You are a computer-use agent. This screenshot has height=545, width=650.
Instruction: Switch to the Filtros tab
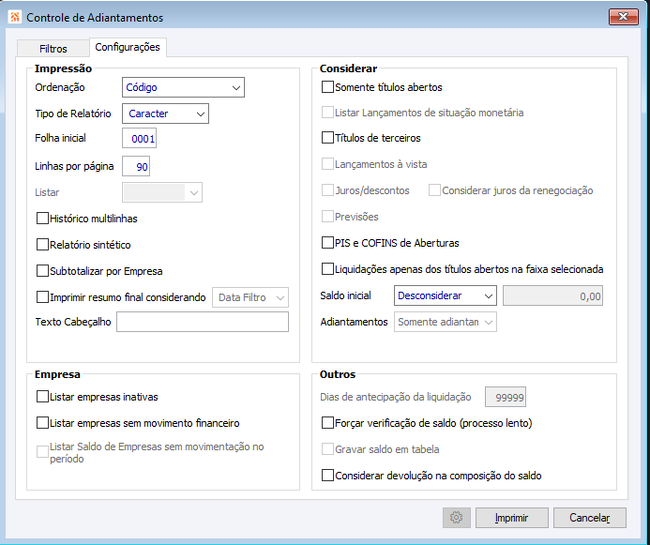pos(53,48)
